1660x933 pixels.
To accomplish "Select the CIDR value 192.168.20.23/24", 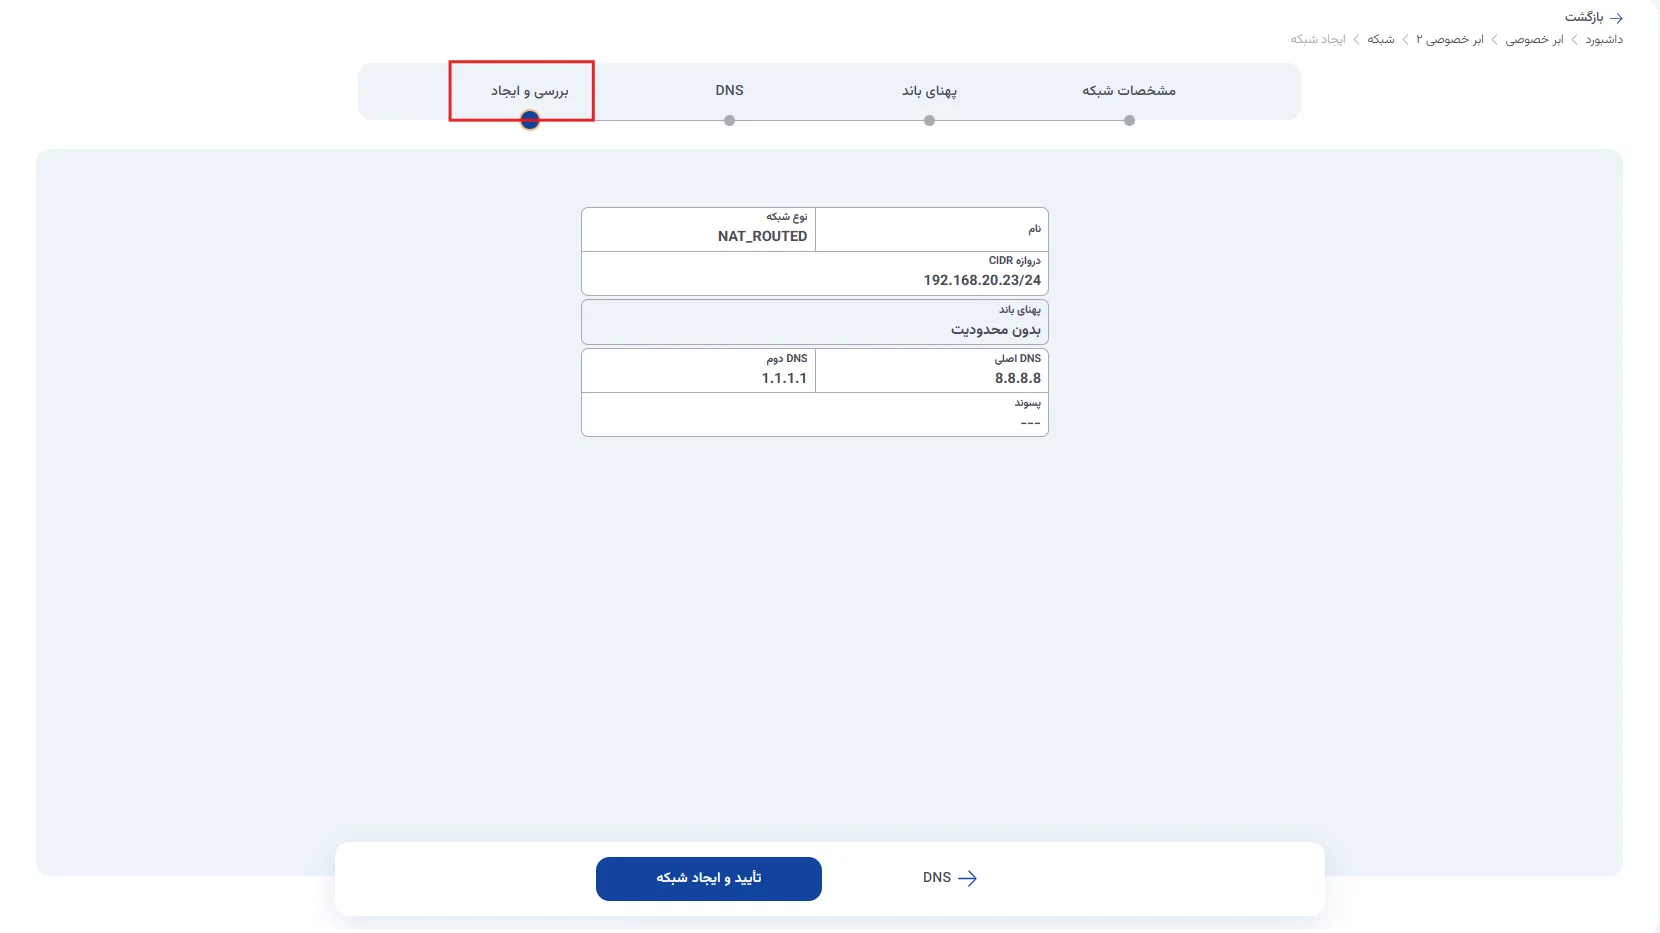I will pyautogui.click(x=982, y=281).
